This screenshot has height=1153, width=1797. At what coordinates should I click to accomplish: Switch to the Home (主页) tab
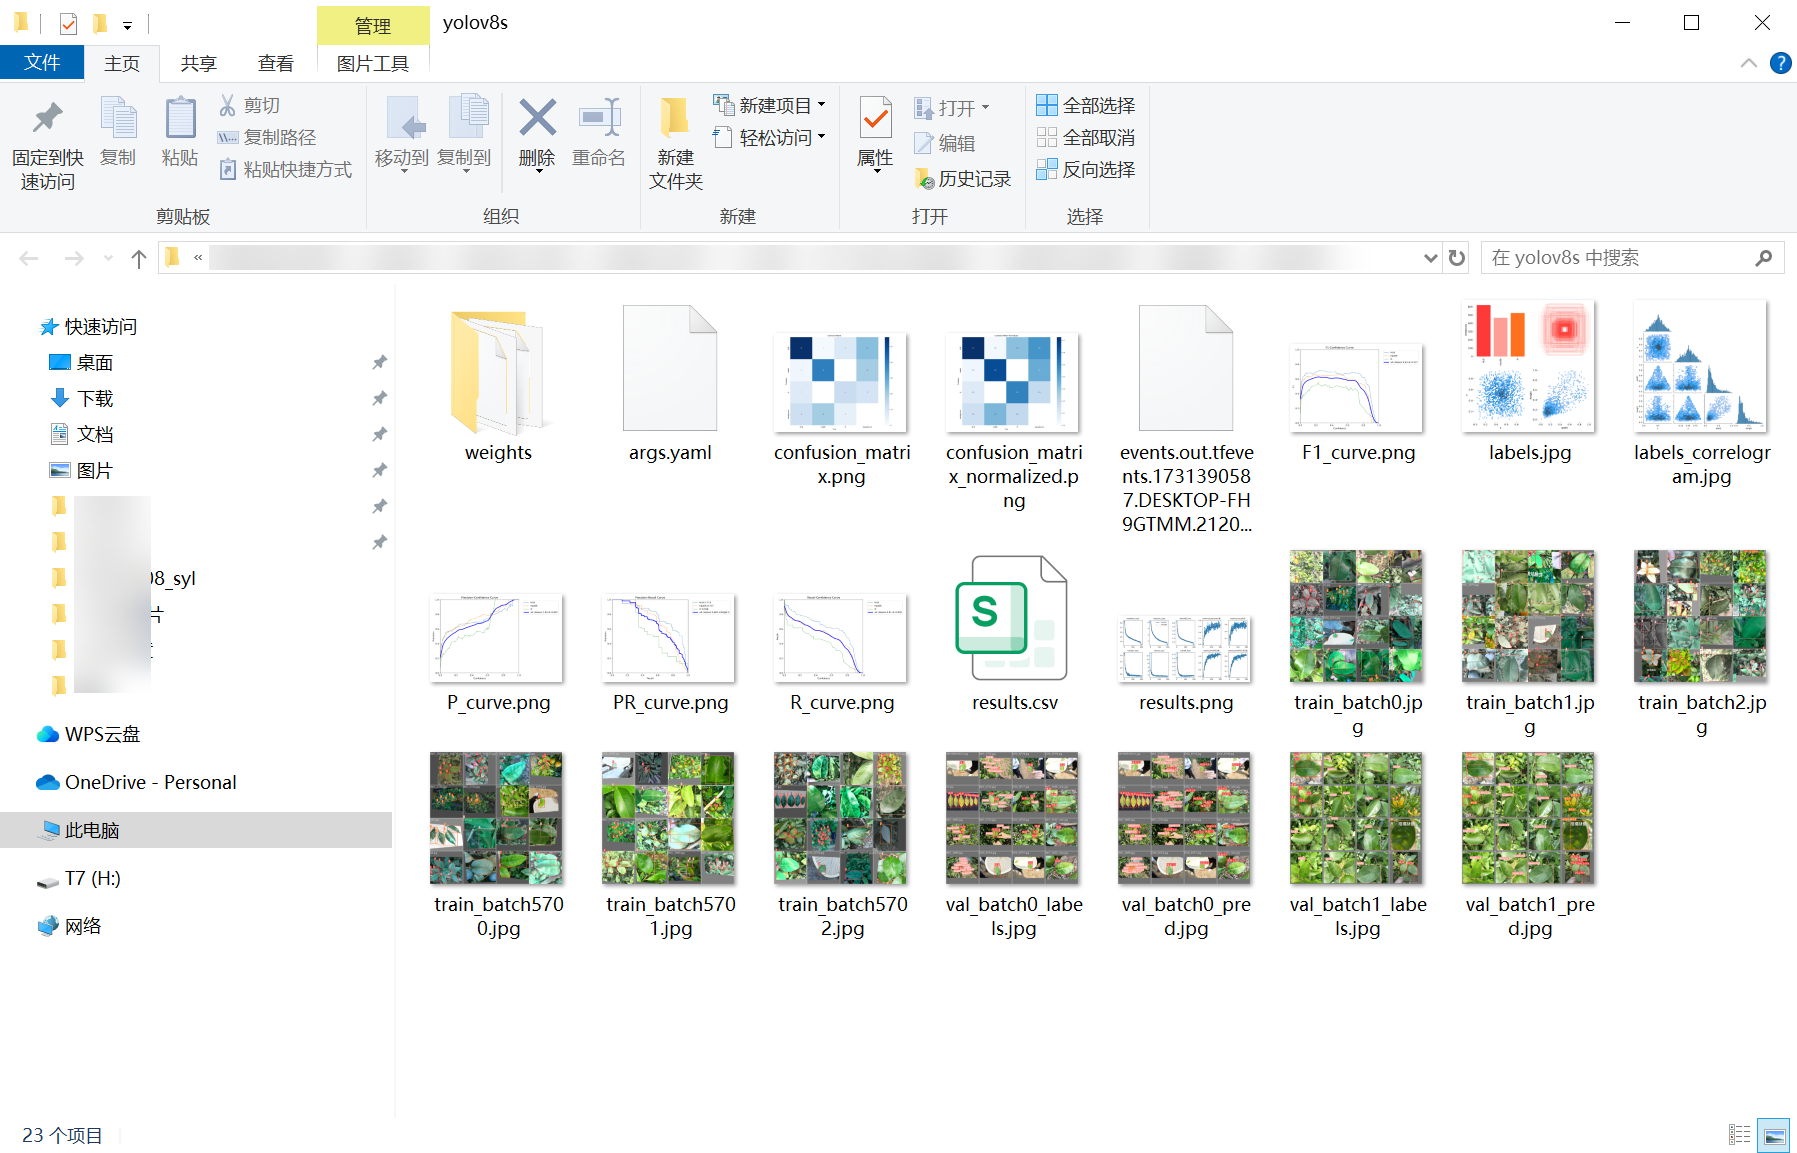[x=122, y=64]
